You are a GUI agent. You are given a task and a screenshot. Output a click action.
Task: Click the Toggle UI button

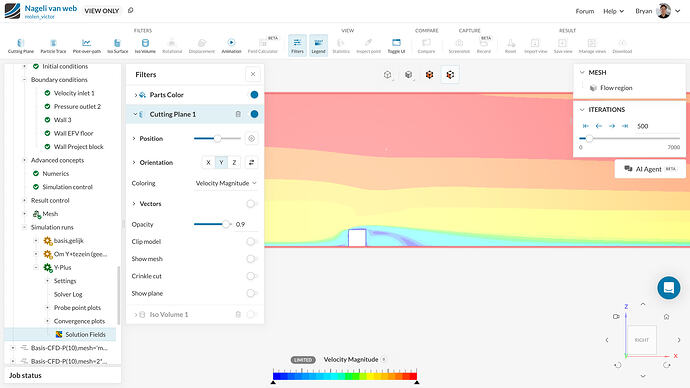tap(396, 46)
